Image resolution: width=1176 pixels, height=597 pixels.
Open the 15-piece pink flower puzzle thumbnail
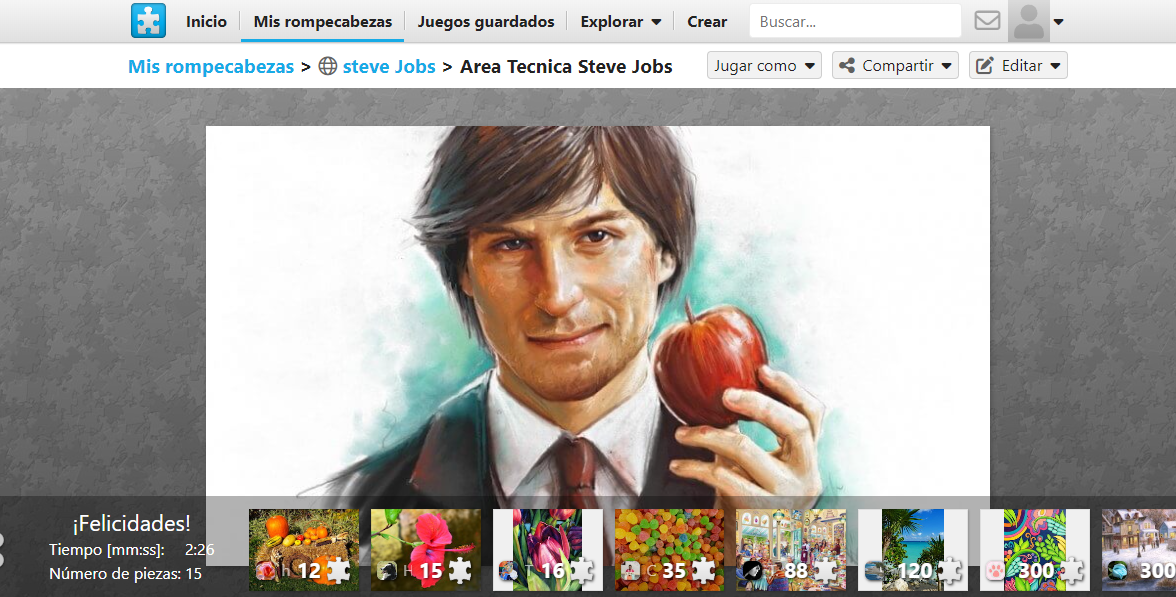click(x=426, y=550)
